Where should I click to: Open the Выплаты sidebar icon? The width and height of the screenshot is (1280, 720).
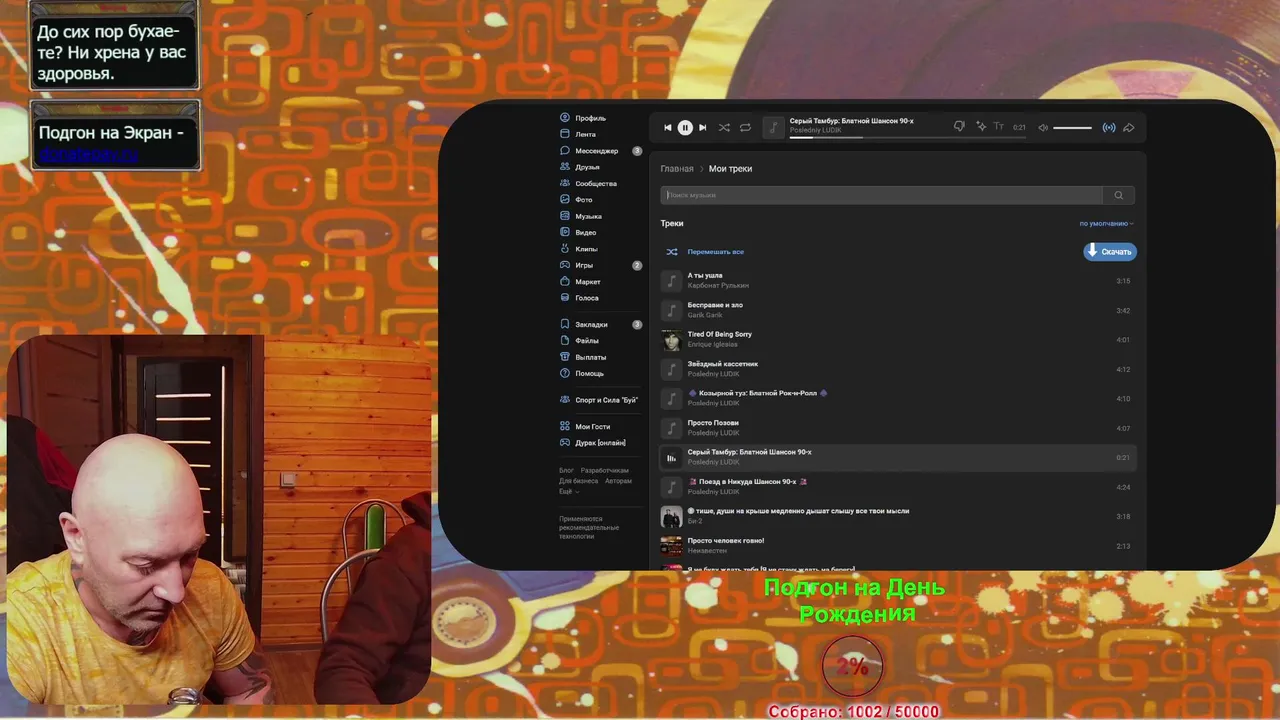pyautogui.click(x=565, y=357)
